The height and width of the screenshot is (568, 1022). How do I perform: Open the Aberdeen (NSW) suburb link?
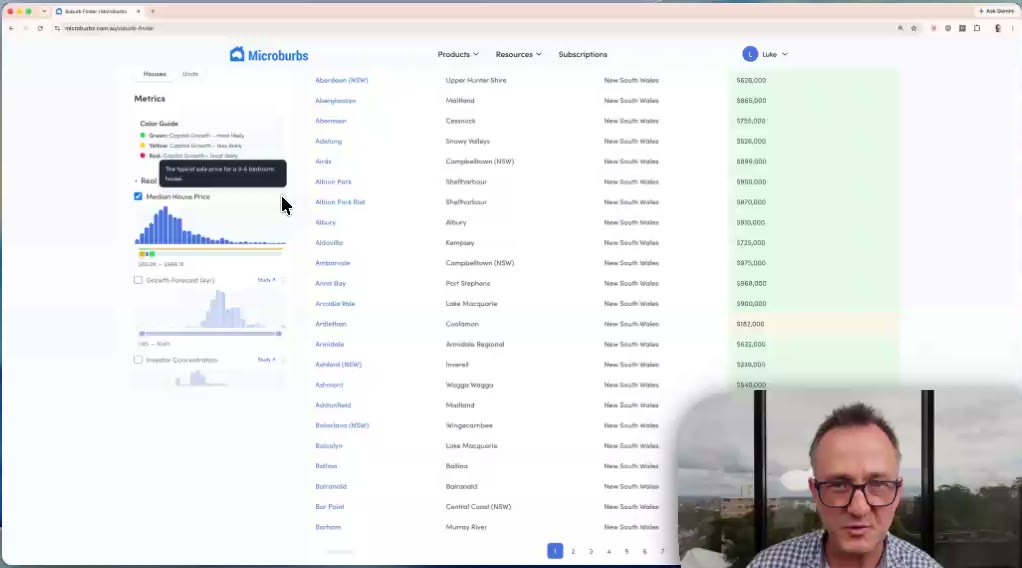point(342,80)
